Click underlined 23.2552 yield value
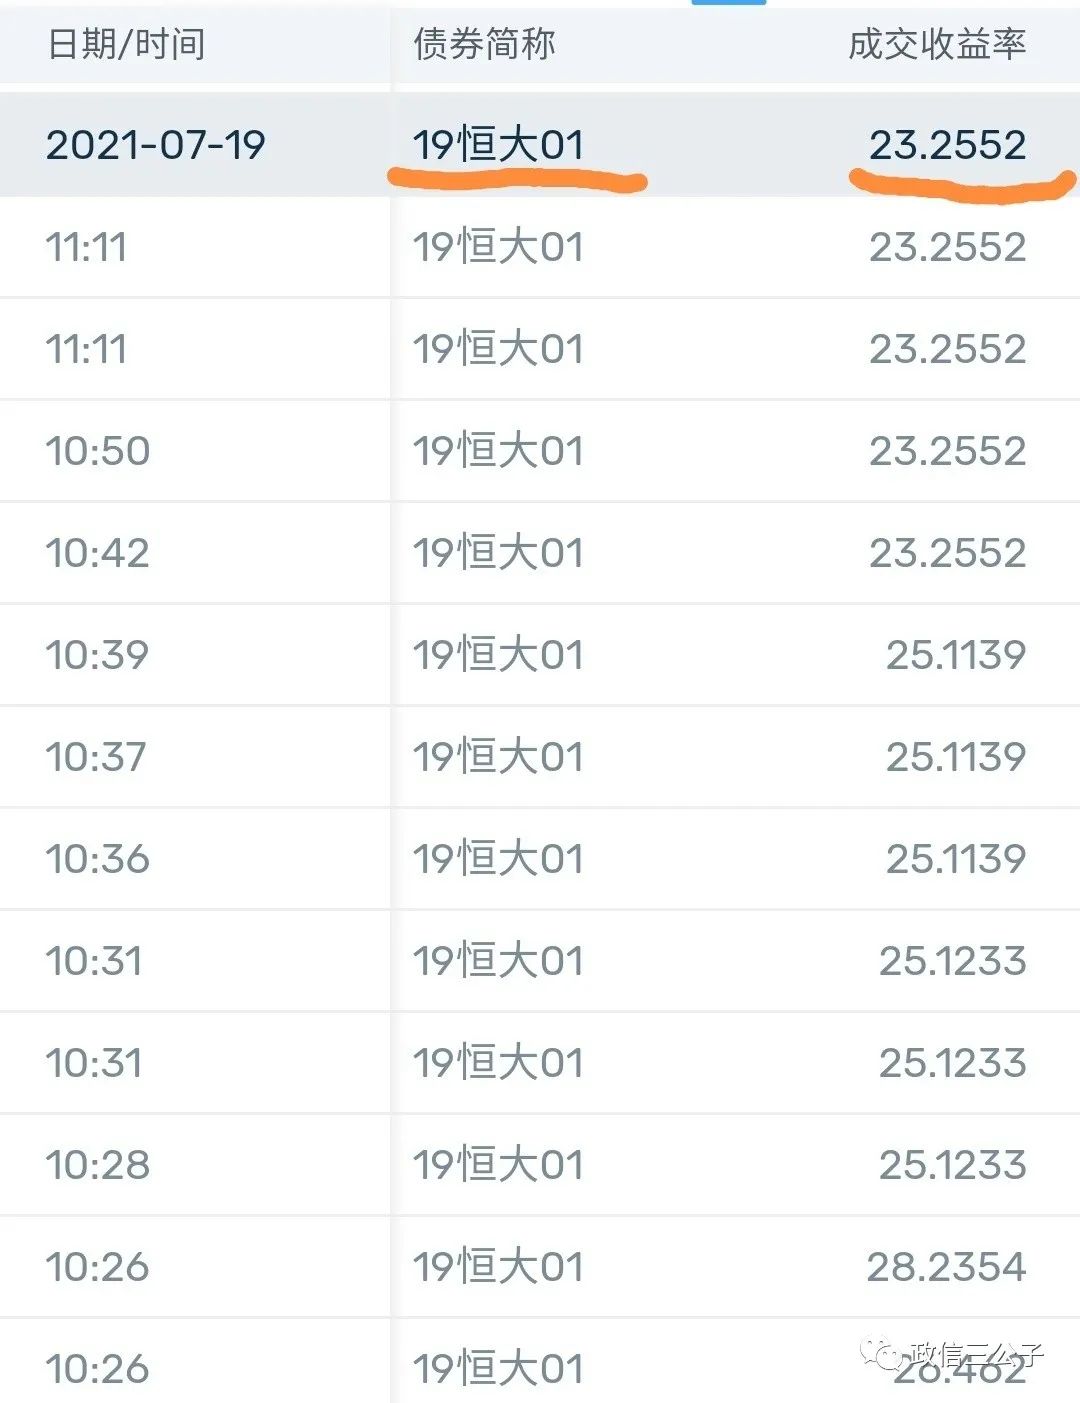 click(948, 145)
